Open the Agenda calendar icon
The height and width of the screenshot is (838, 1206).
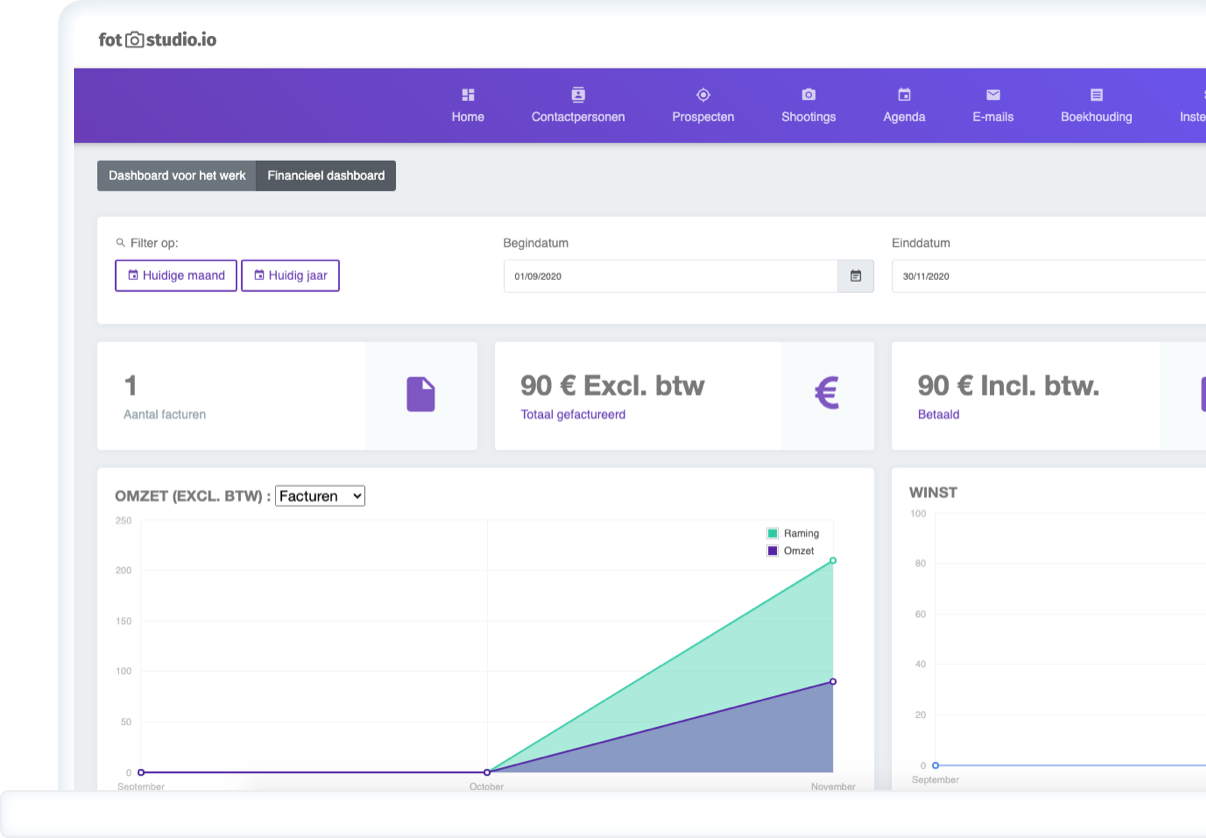(x=904, y=95)
